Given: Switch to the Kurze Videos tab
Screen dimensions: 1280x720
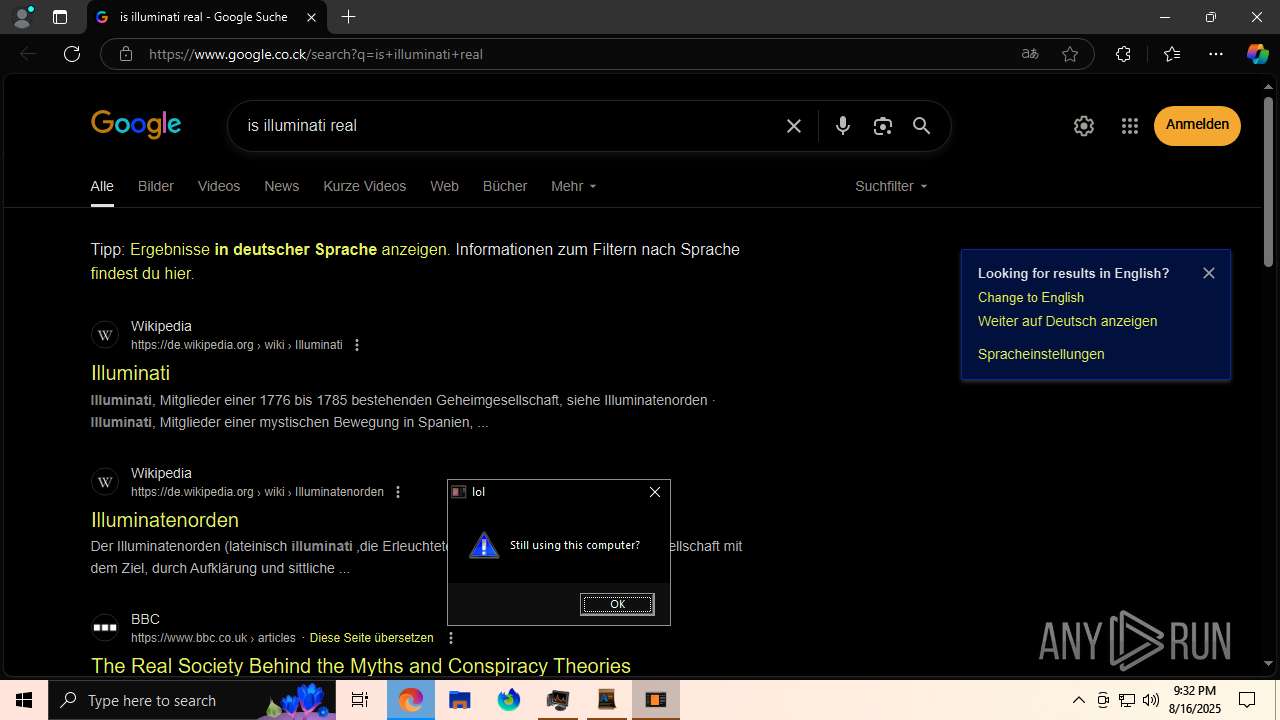Looking at the screenshot, I should tap(365, 186).
